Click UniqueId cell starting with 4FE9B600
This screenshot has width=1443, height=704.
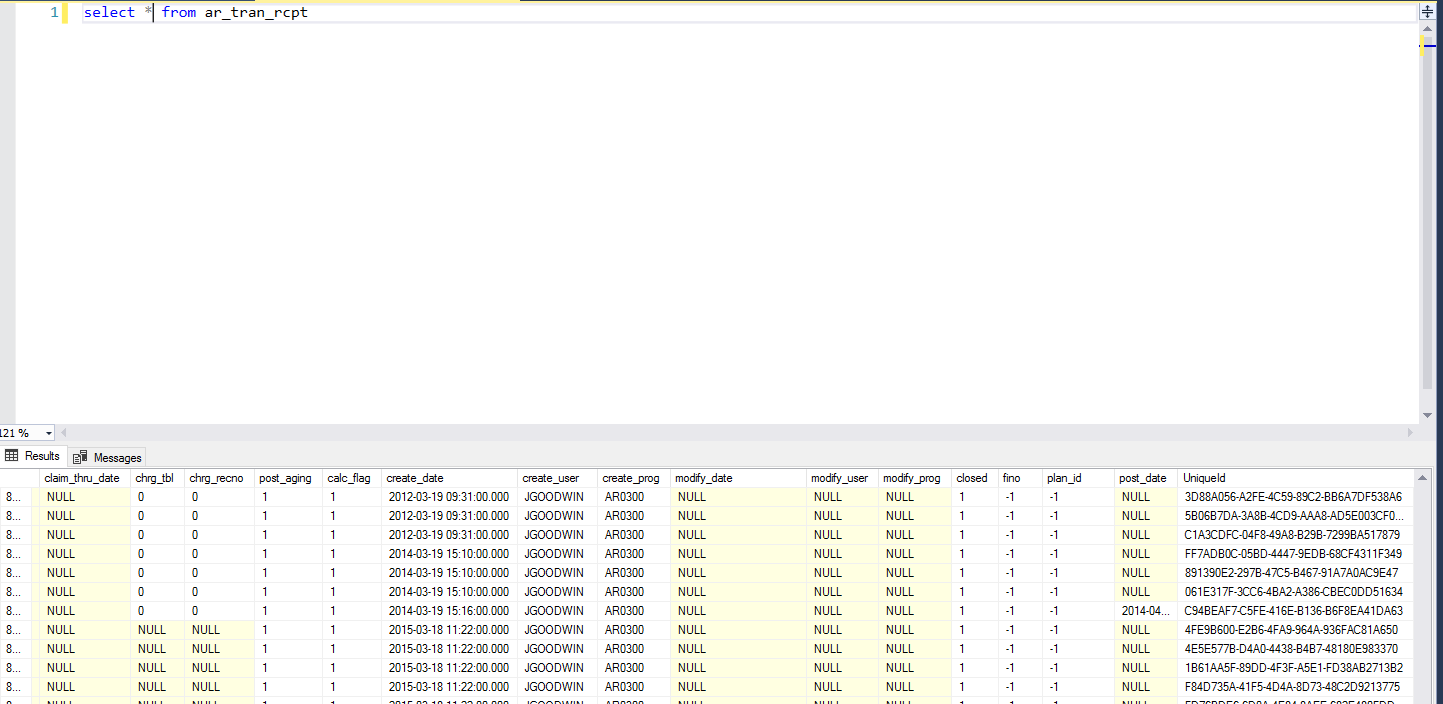tap(1296, 630)
